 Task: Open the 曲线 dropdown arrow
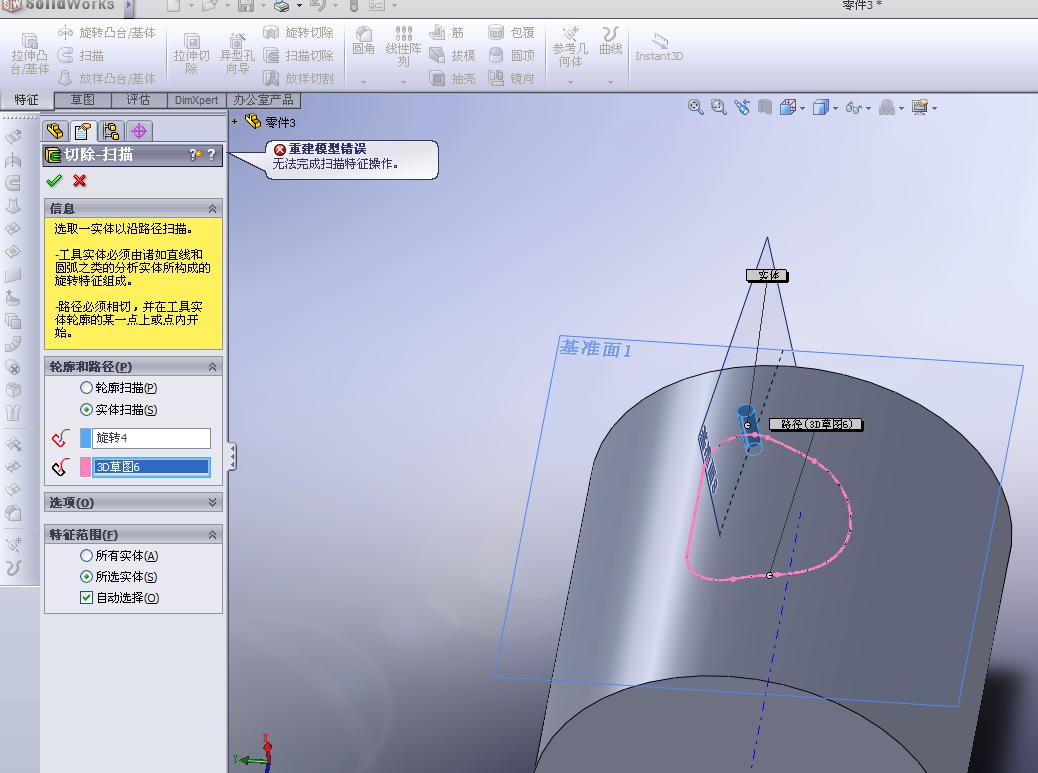coord(610,82)
